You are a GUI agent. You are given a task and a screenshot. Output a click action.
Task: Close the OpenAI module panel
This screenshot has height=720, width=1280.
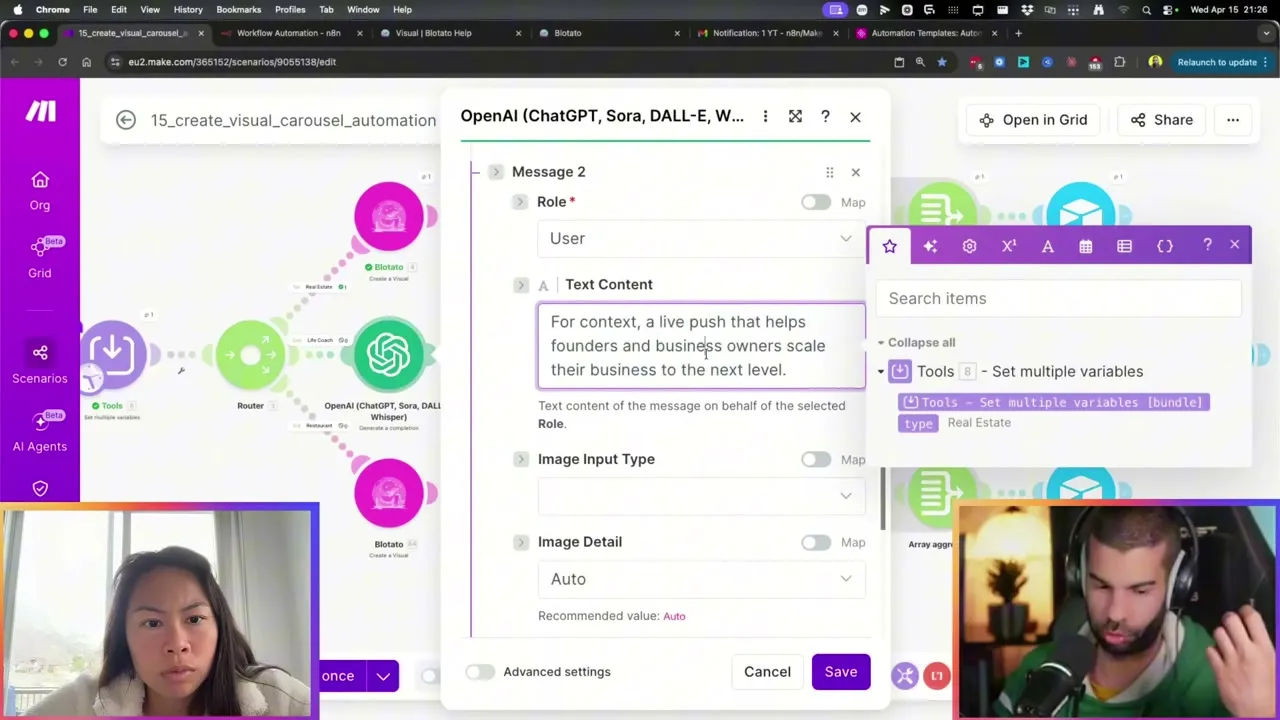(855, 117)
